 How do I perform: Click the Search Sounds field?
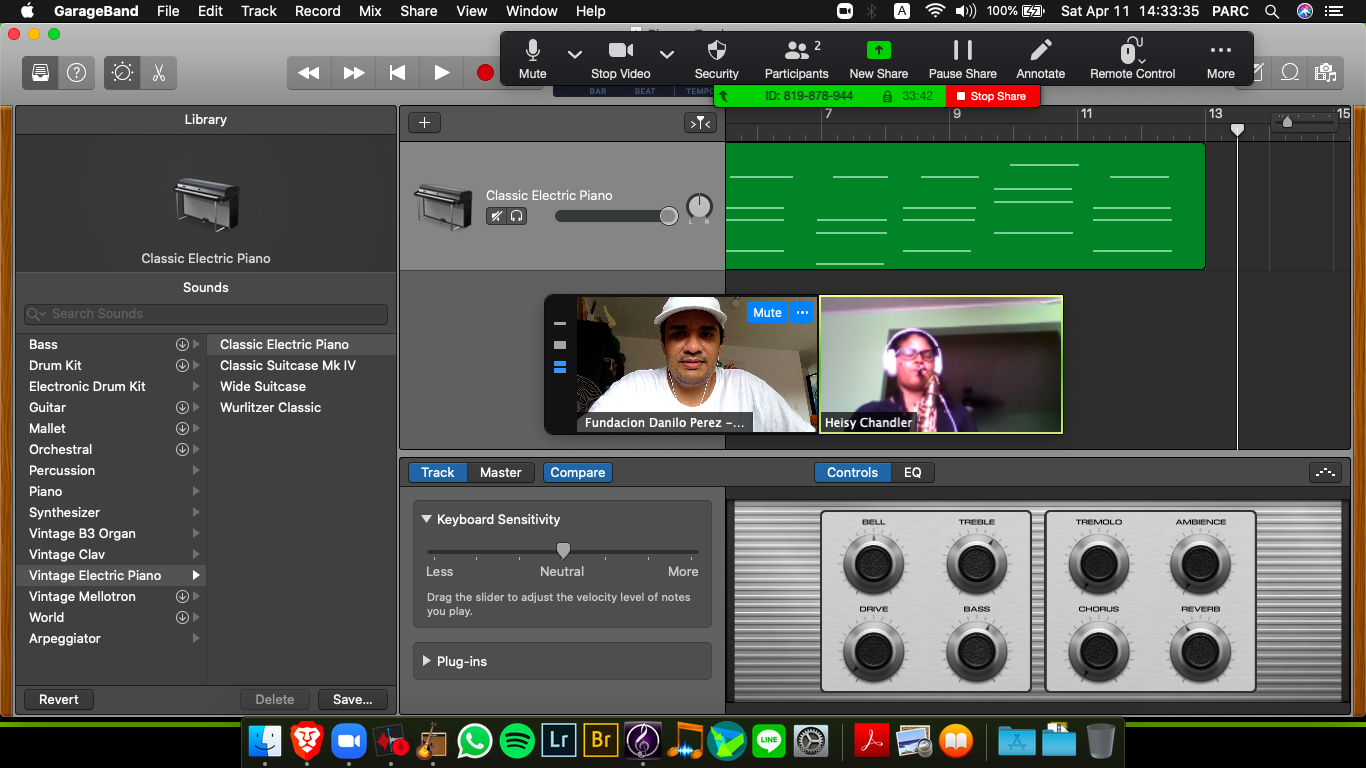[206, 314]
